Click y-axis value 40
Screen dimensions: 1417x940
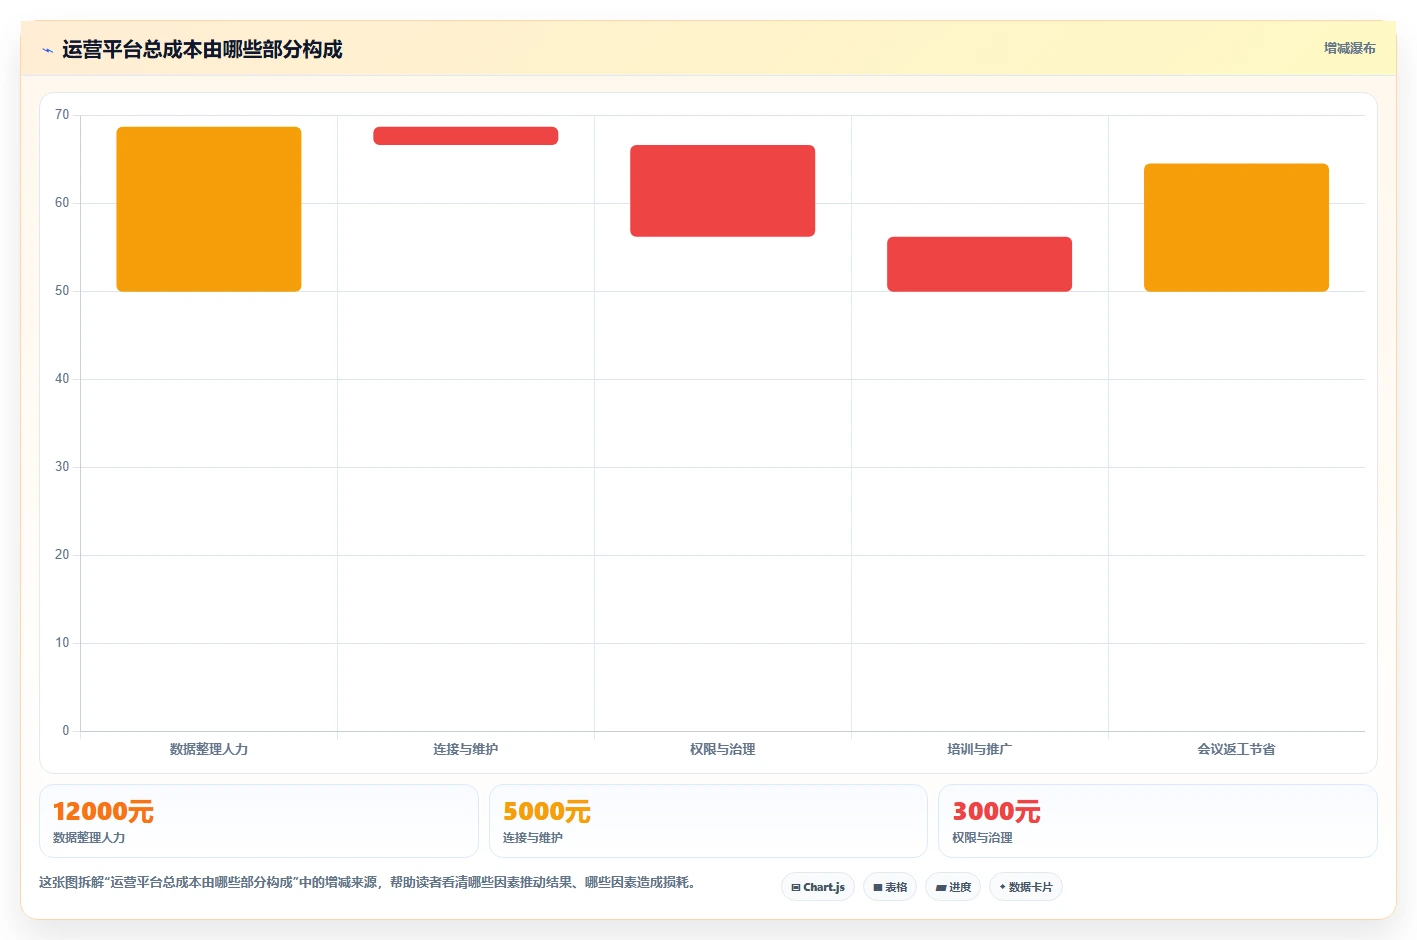click(x=62, y=379)
